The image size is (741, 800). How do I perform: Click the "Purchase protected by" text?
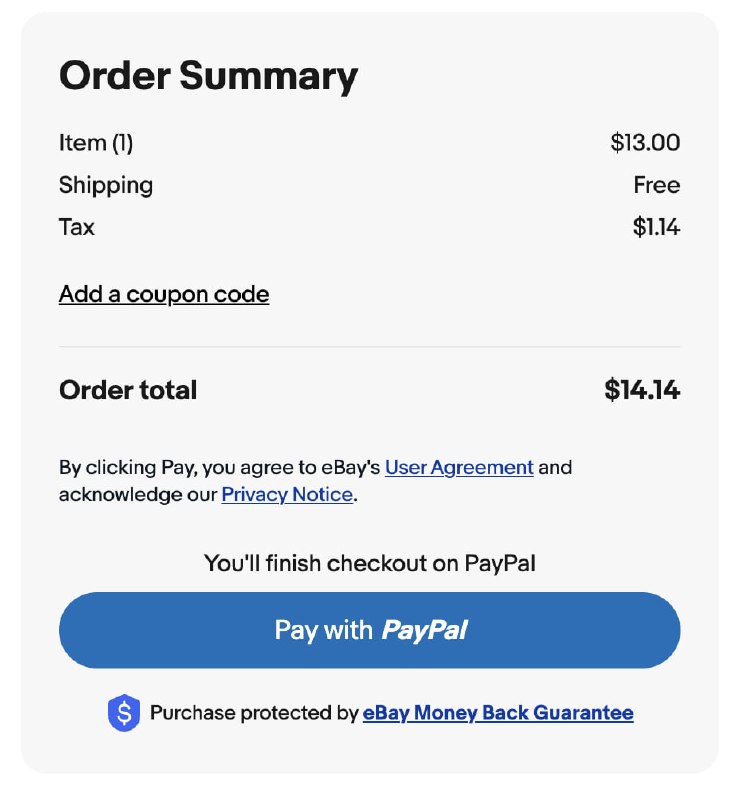tap(254, 713)
